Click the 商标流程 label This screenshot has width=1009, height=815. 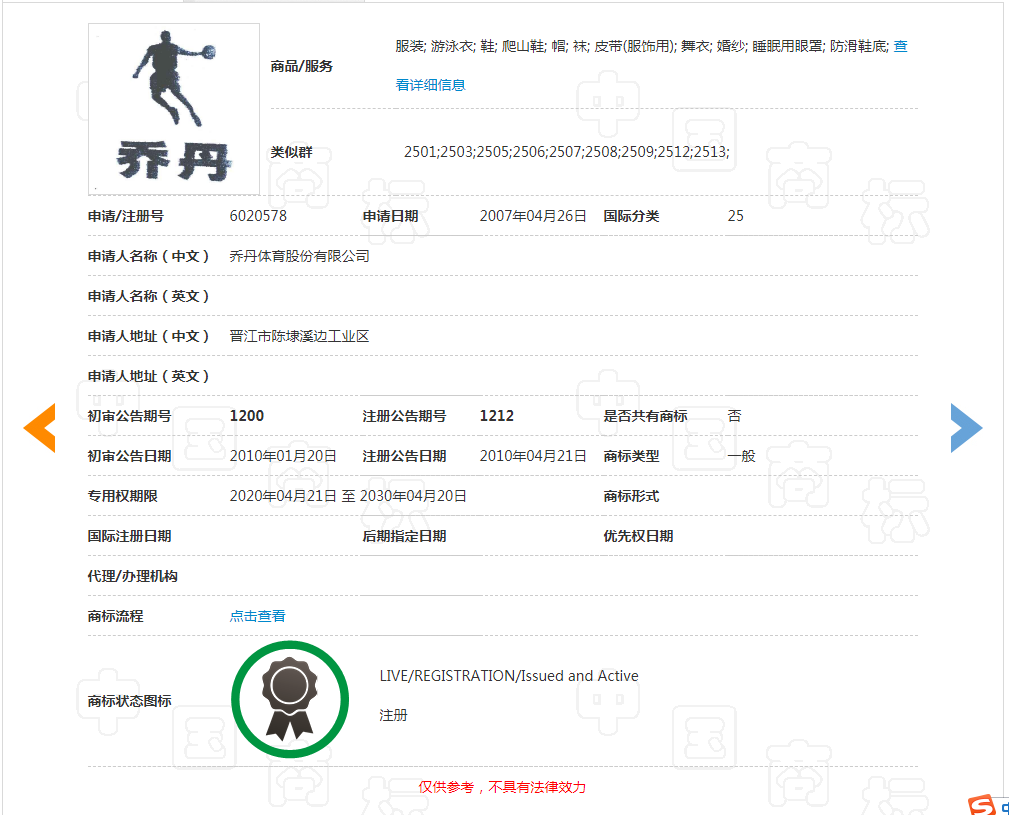[115, 616]
